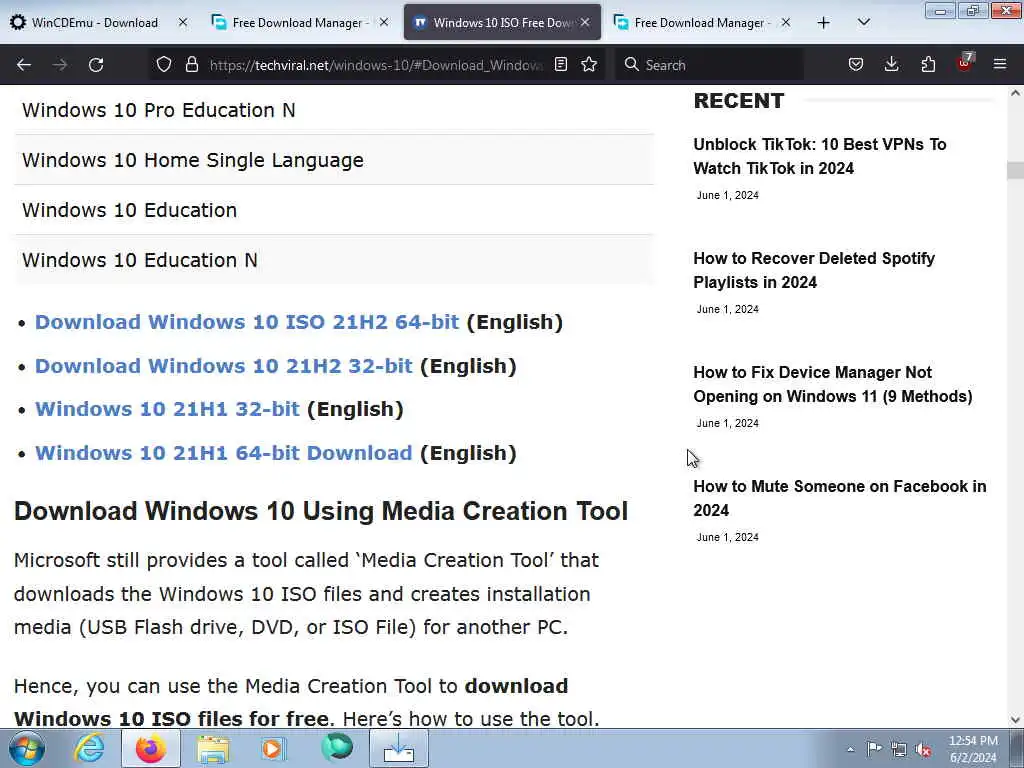Click the network tray icon
This screenshot has width=1024, height=768.
click(x=899, y=749)
